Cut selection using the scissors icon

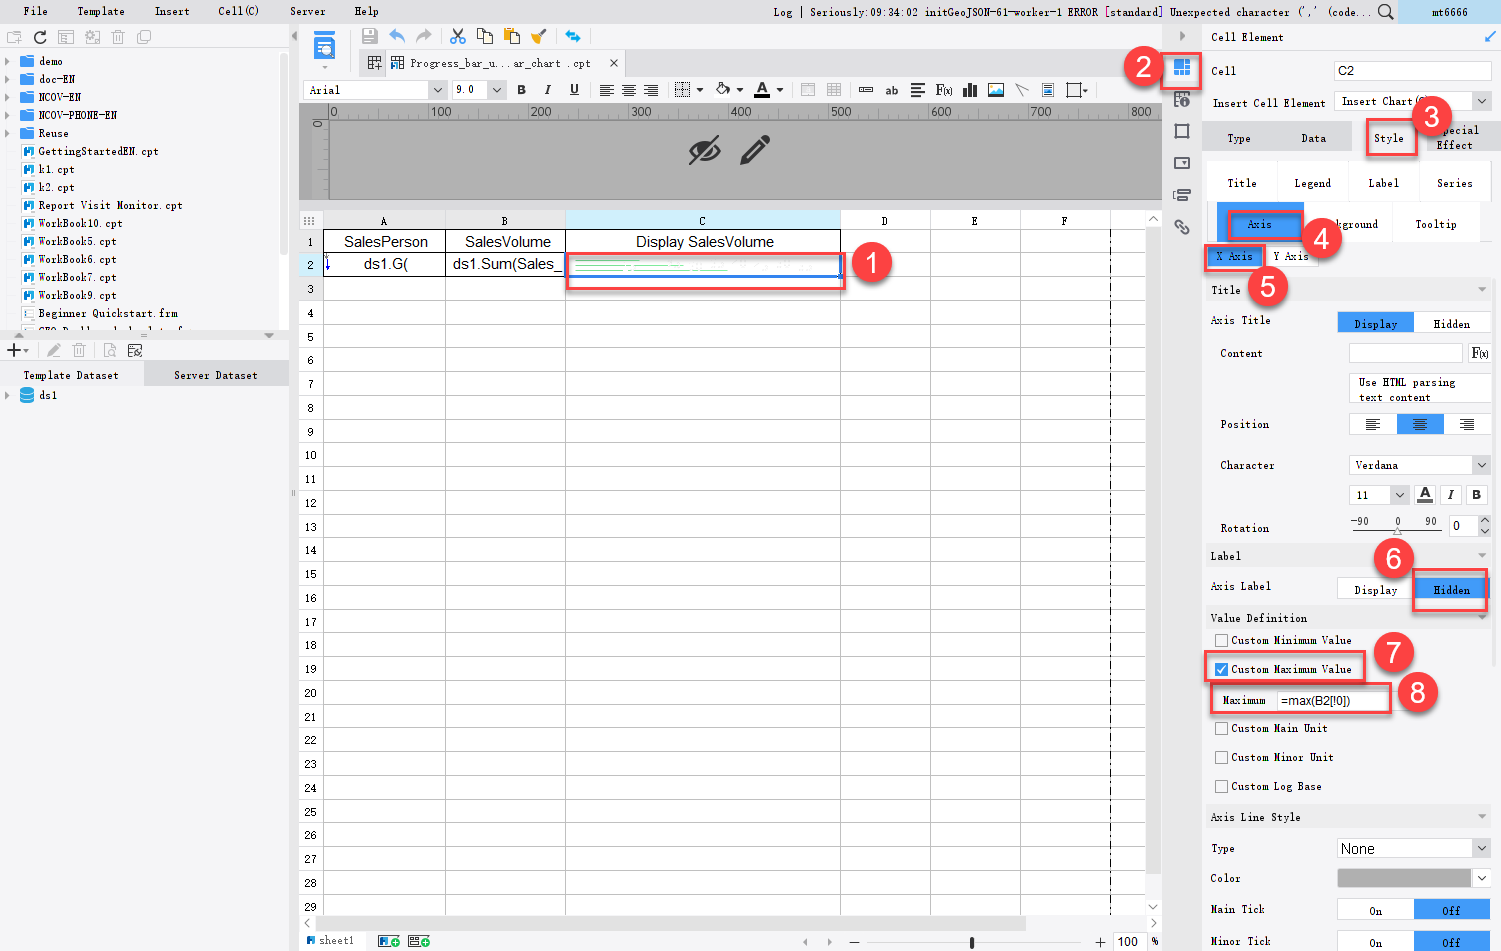(x=458, y=36)
